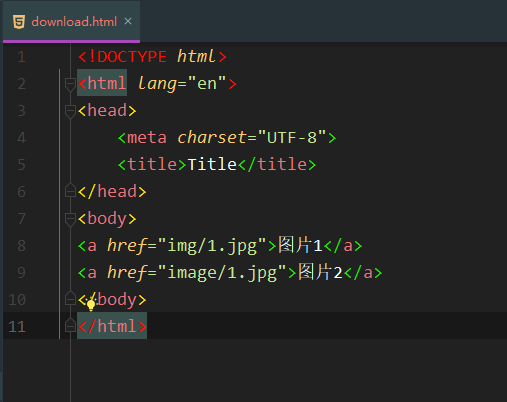The width and height of the screenshot is (507, 402).
Task: Click line number 8 in the gutter
Action: coord(21,246)
